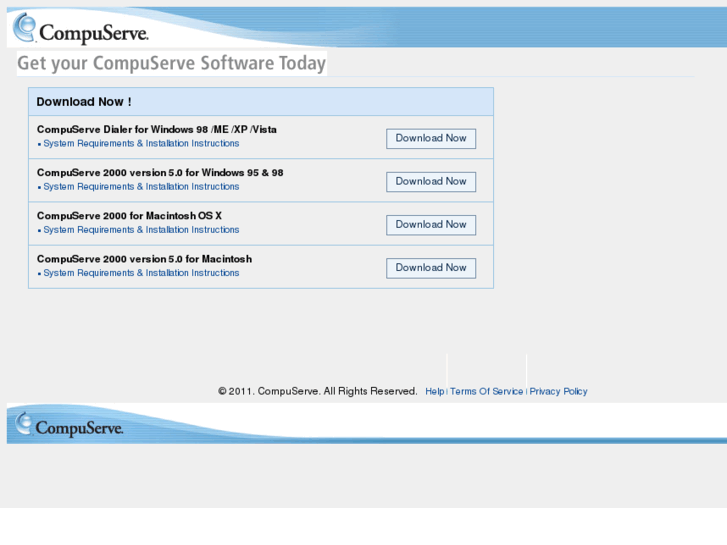Open System Requirements link under version 5.0 for Macintosh
Screen dimensions: 727x545
141,273
